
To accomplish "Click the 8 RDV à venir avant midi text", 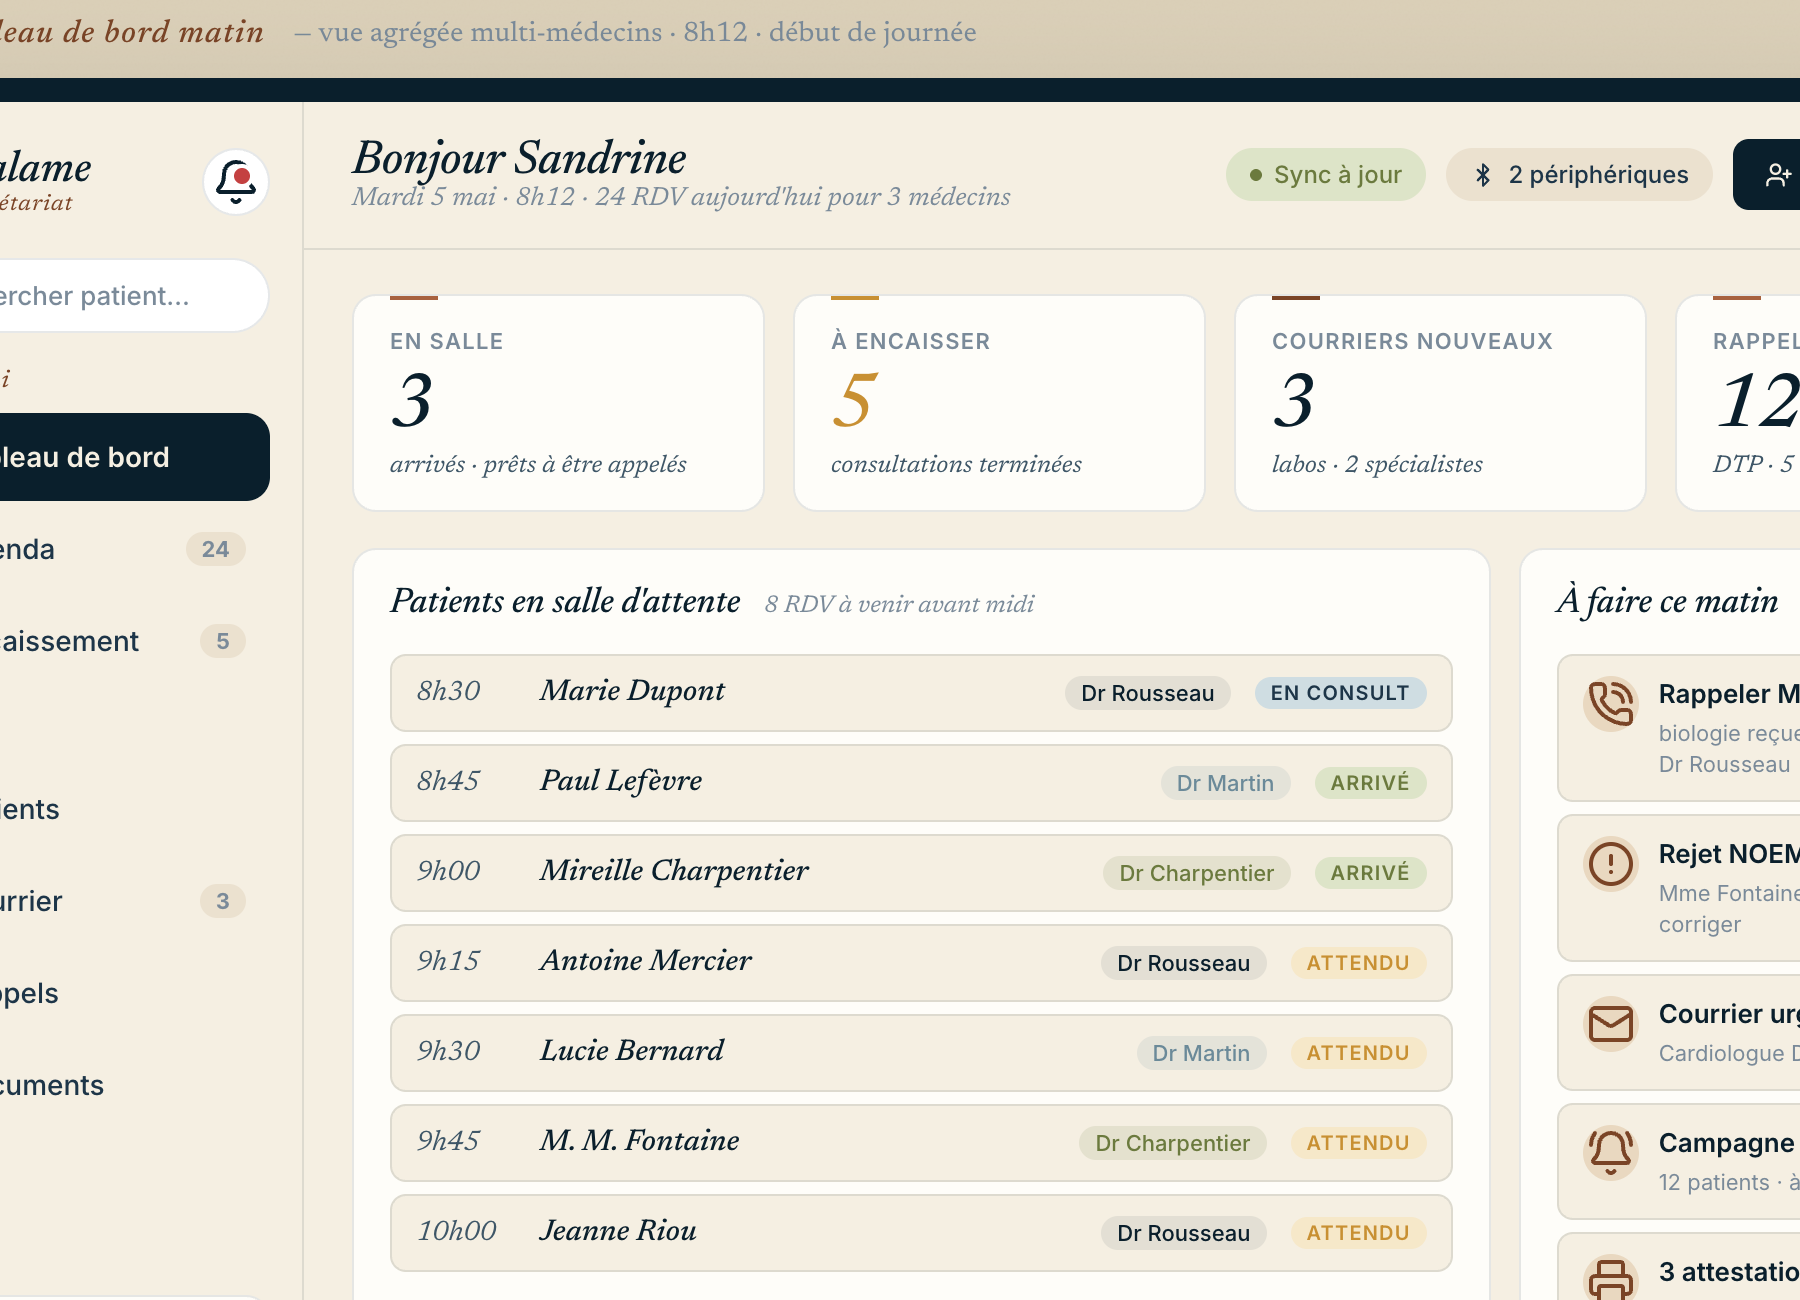I will click(899, 604).
